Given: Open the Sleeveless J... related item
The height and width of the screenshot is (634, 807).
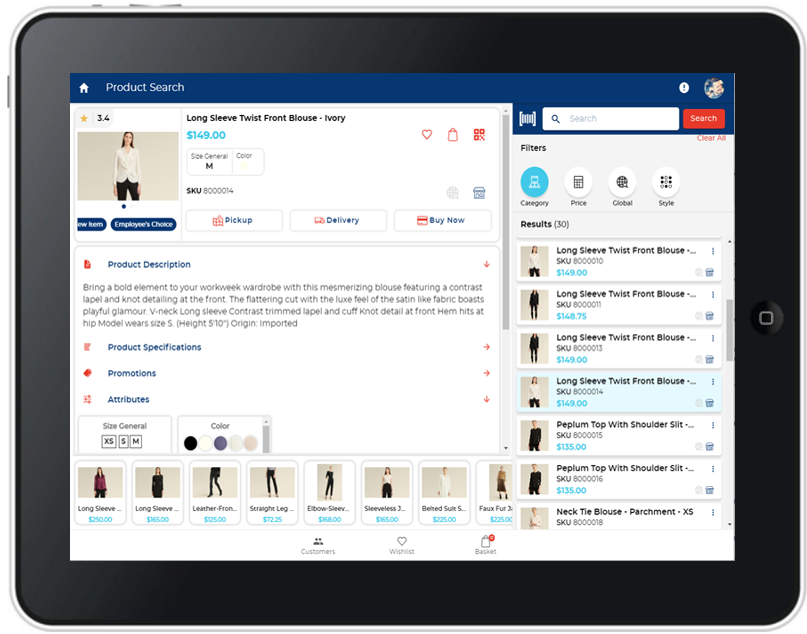Looking at the screenshot, I should (387, 493).
